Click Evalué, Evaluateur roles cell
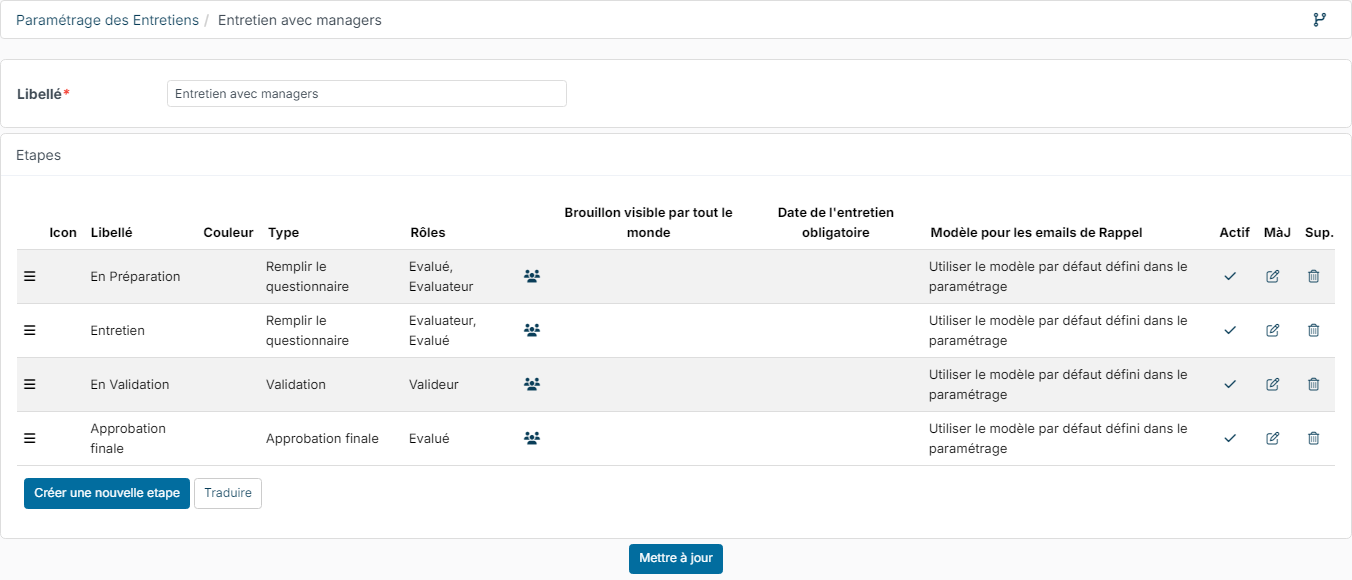Screen dimensions: 1352x580 pyautogui.click(x=441, y=276)
